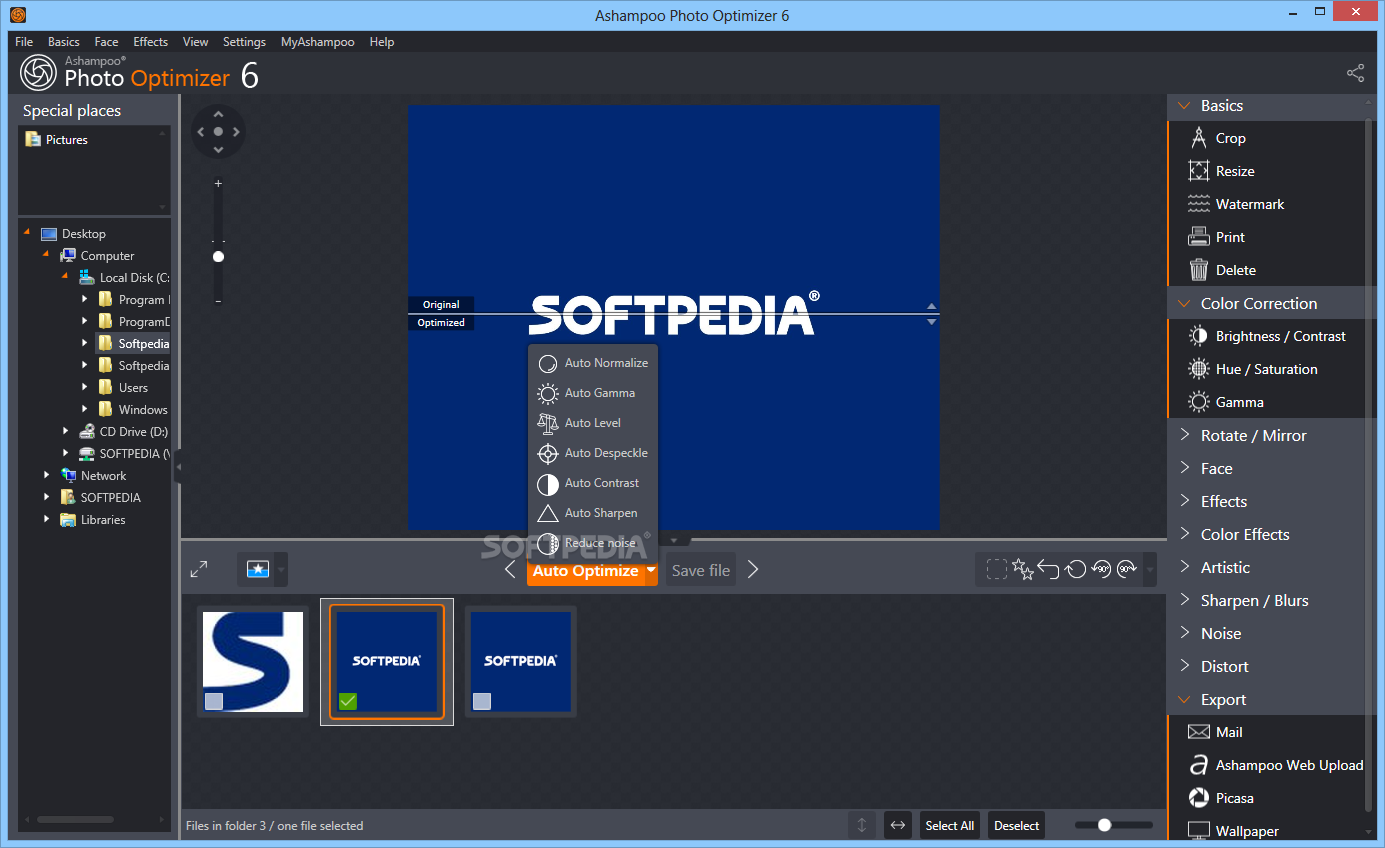The image size is (1385, 848).
Task: Click the share icon in header
Action: [x=1355, y=73]
